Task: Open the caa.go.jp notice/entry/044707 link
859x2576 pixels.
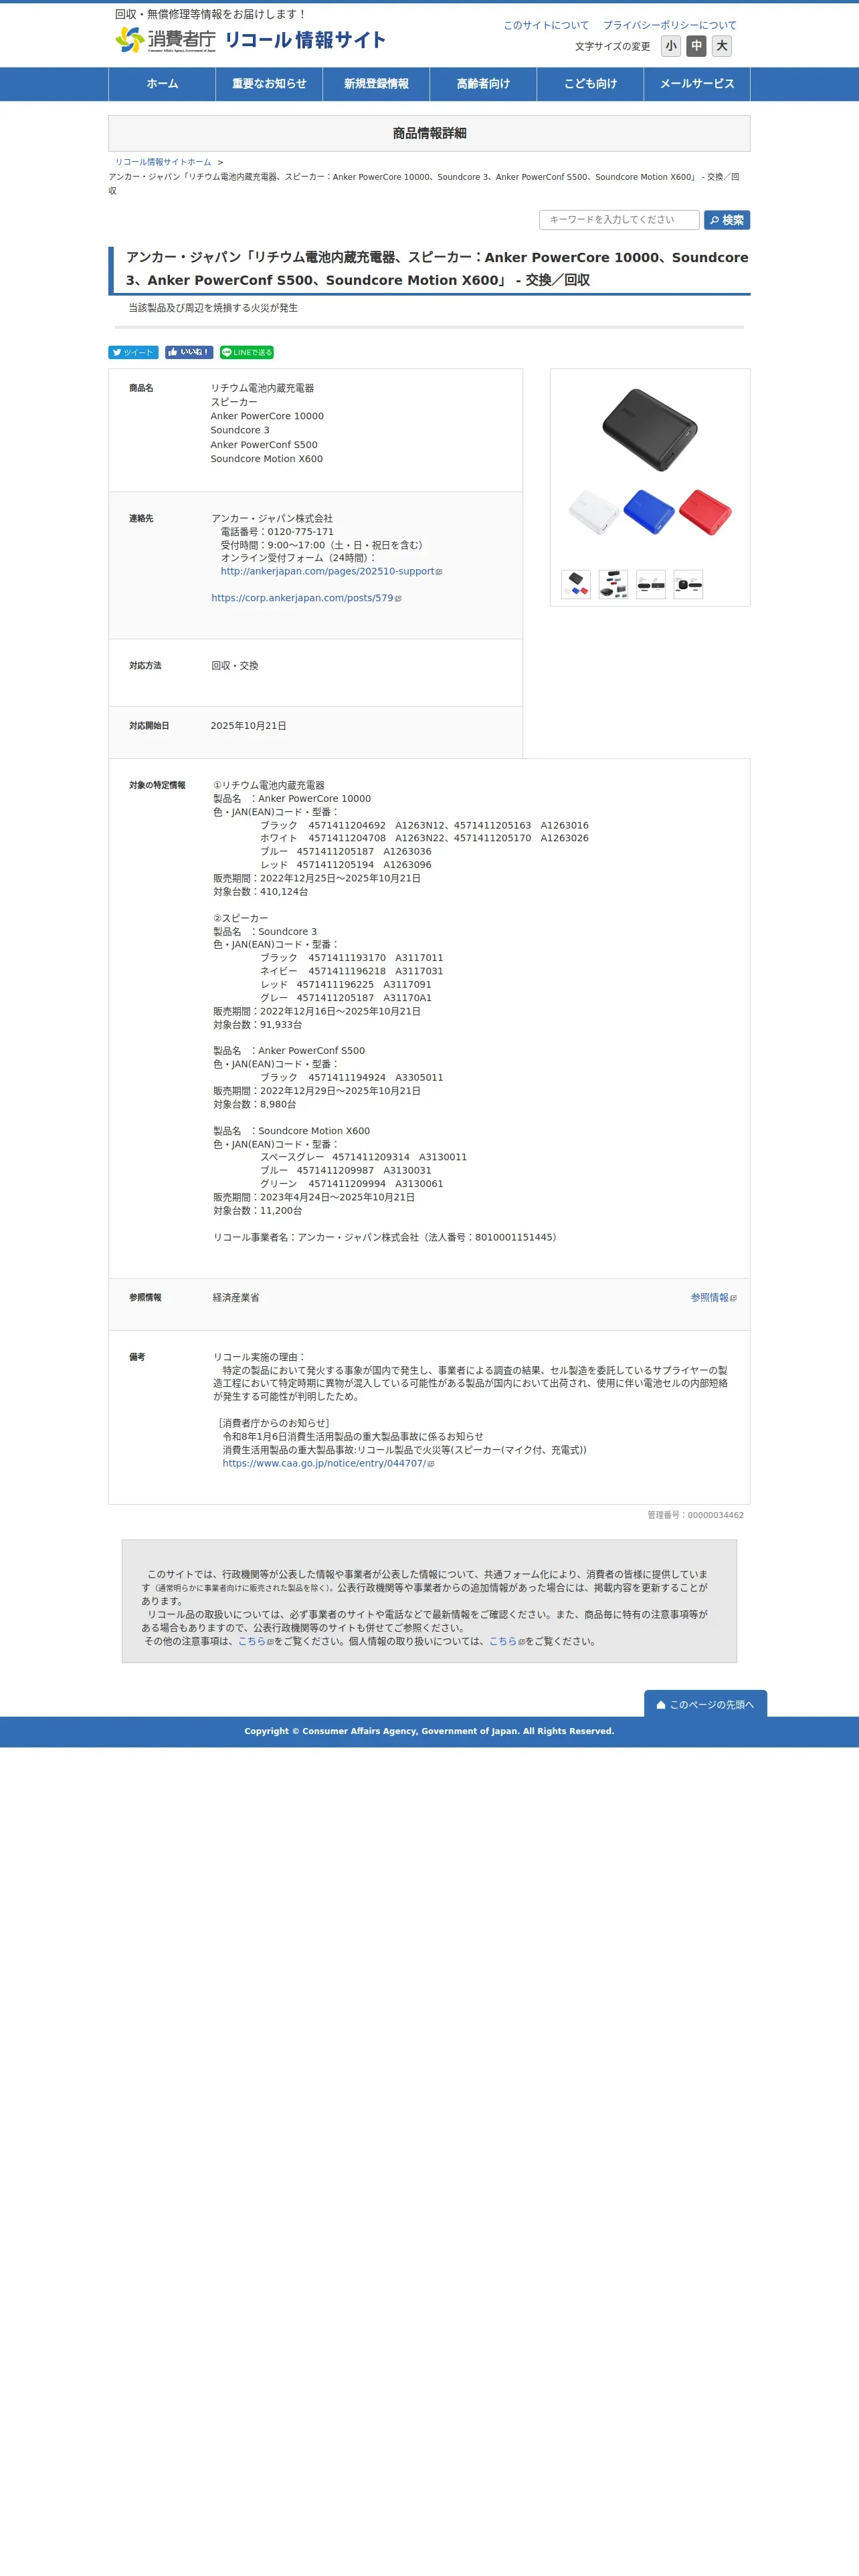Action: coord(324,1463)
